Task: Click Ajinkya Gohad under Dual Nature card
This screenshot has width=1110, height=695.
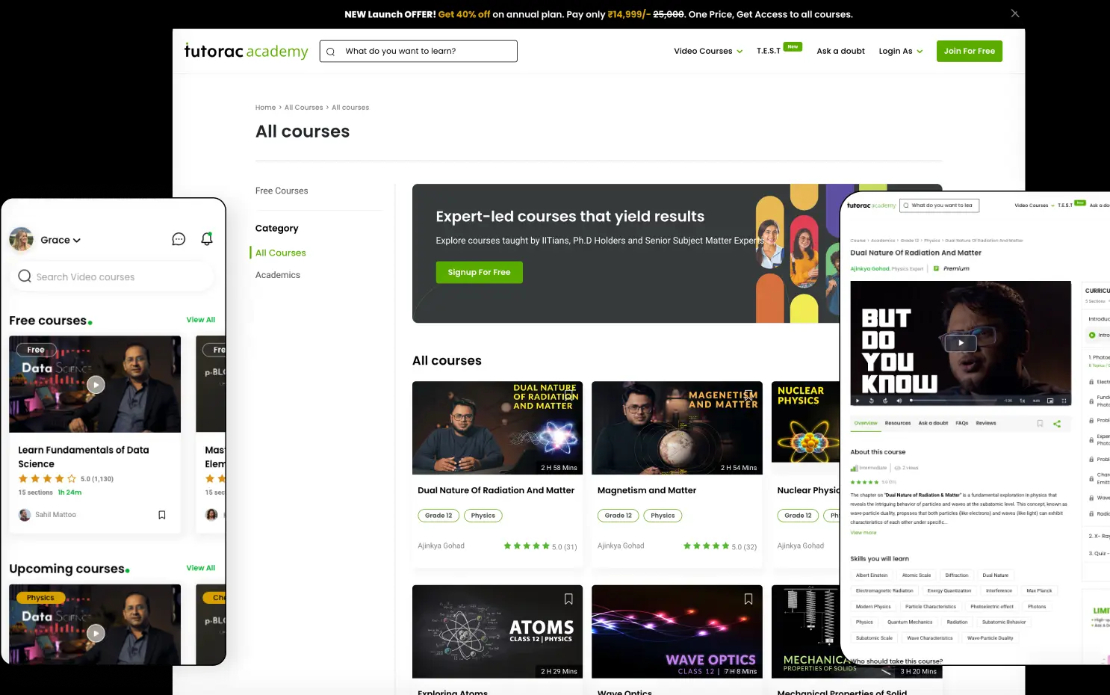Action: tap(441, 546)
